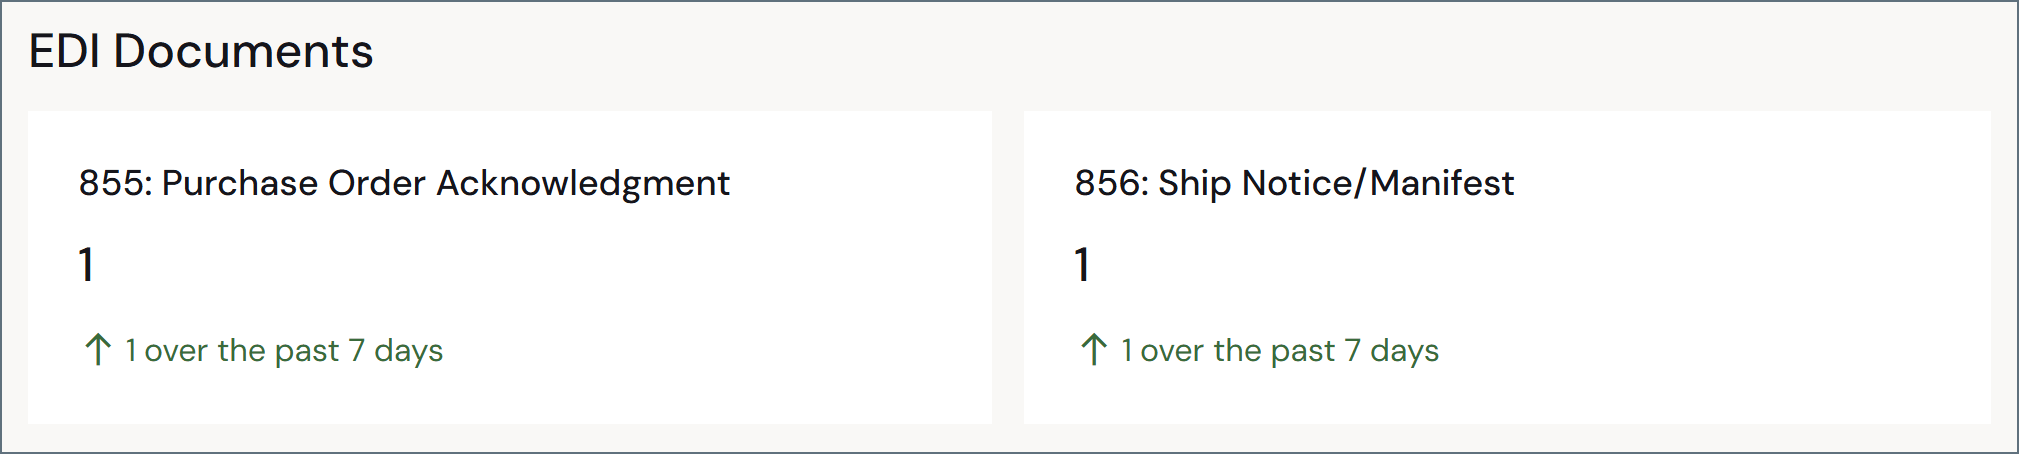Open the 855: Purchase Order Acknowledgment title
The image size is (2019, 454).
click(x=404, y=184)
